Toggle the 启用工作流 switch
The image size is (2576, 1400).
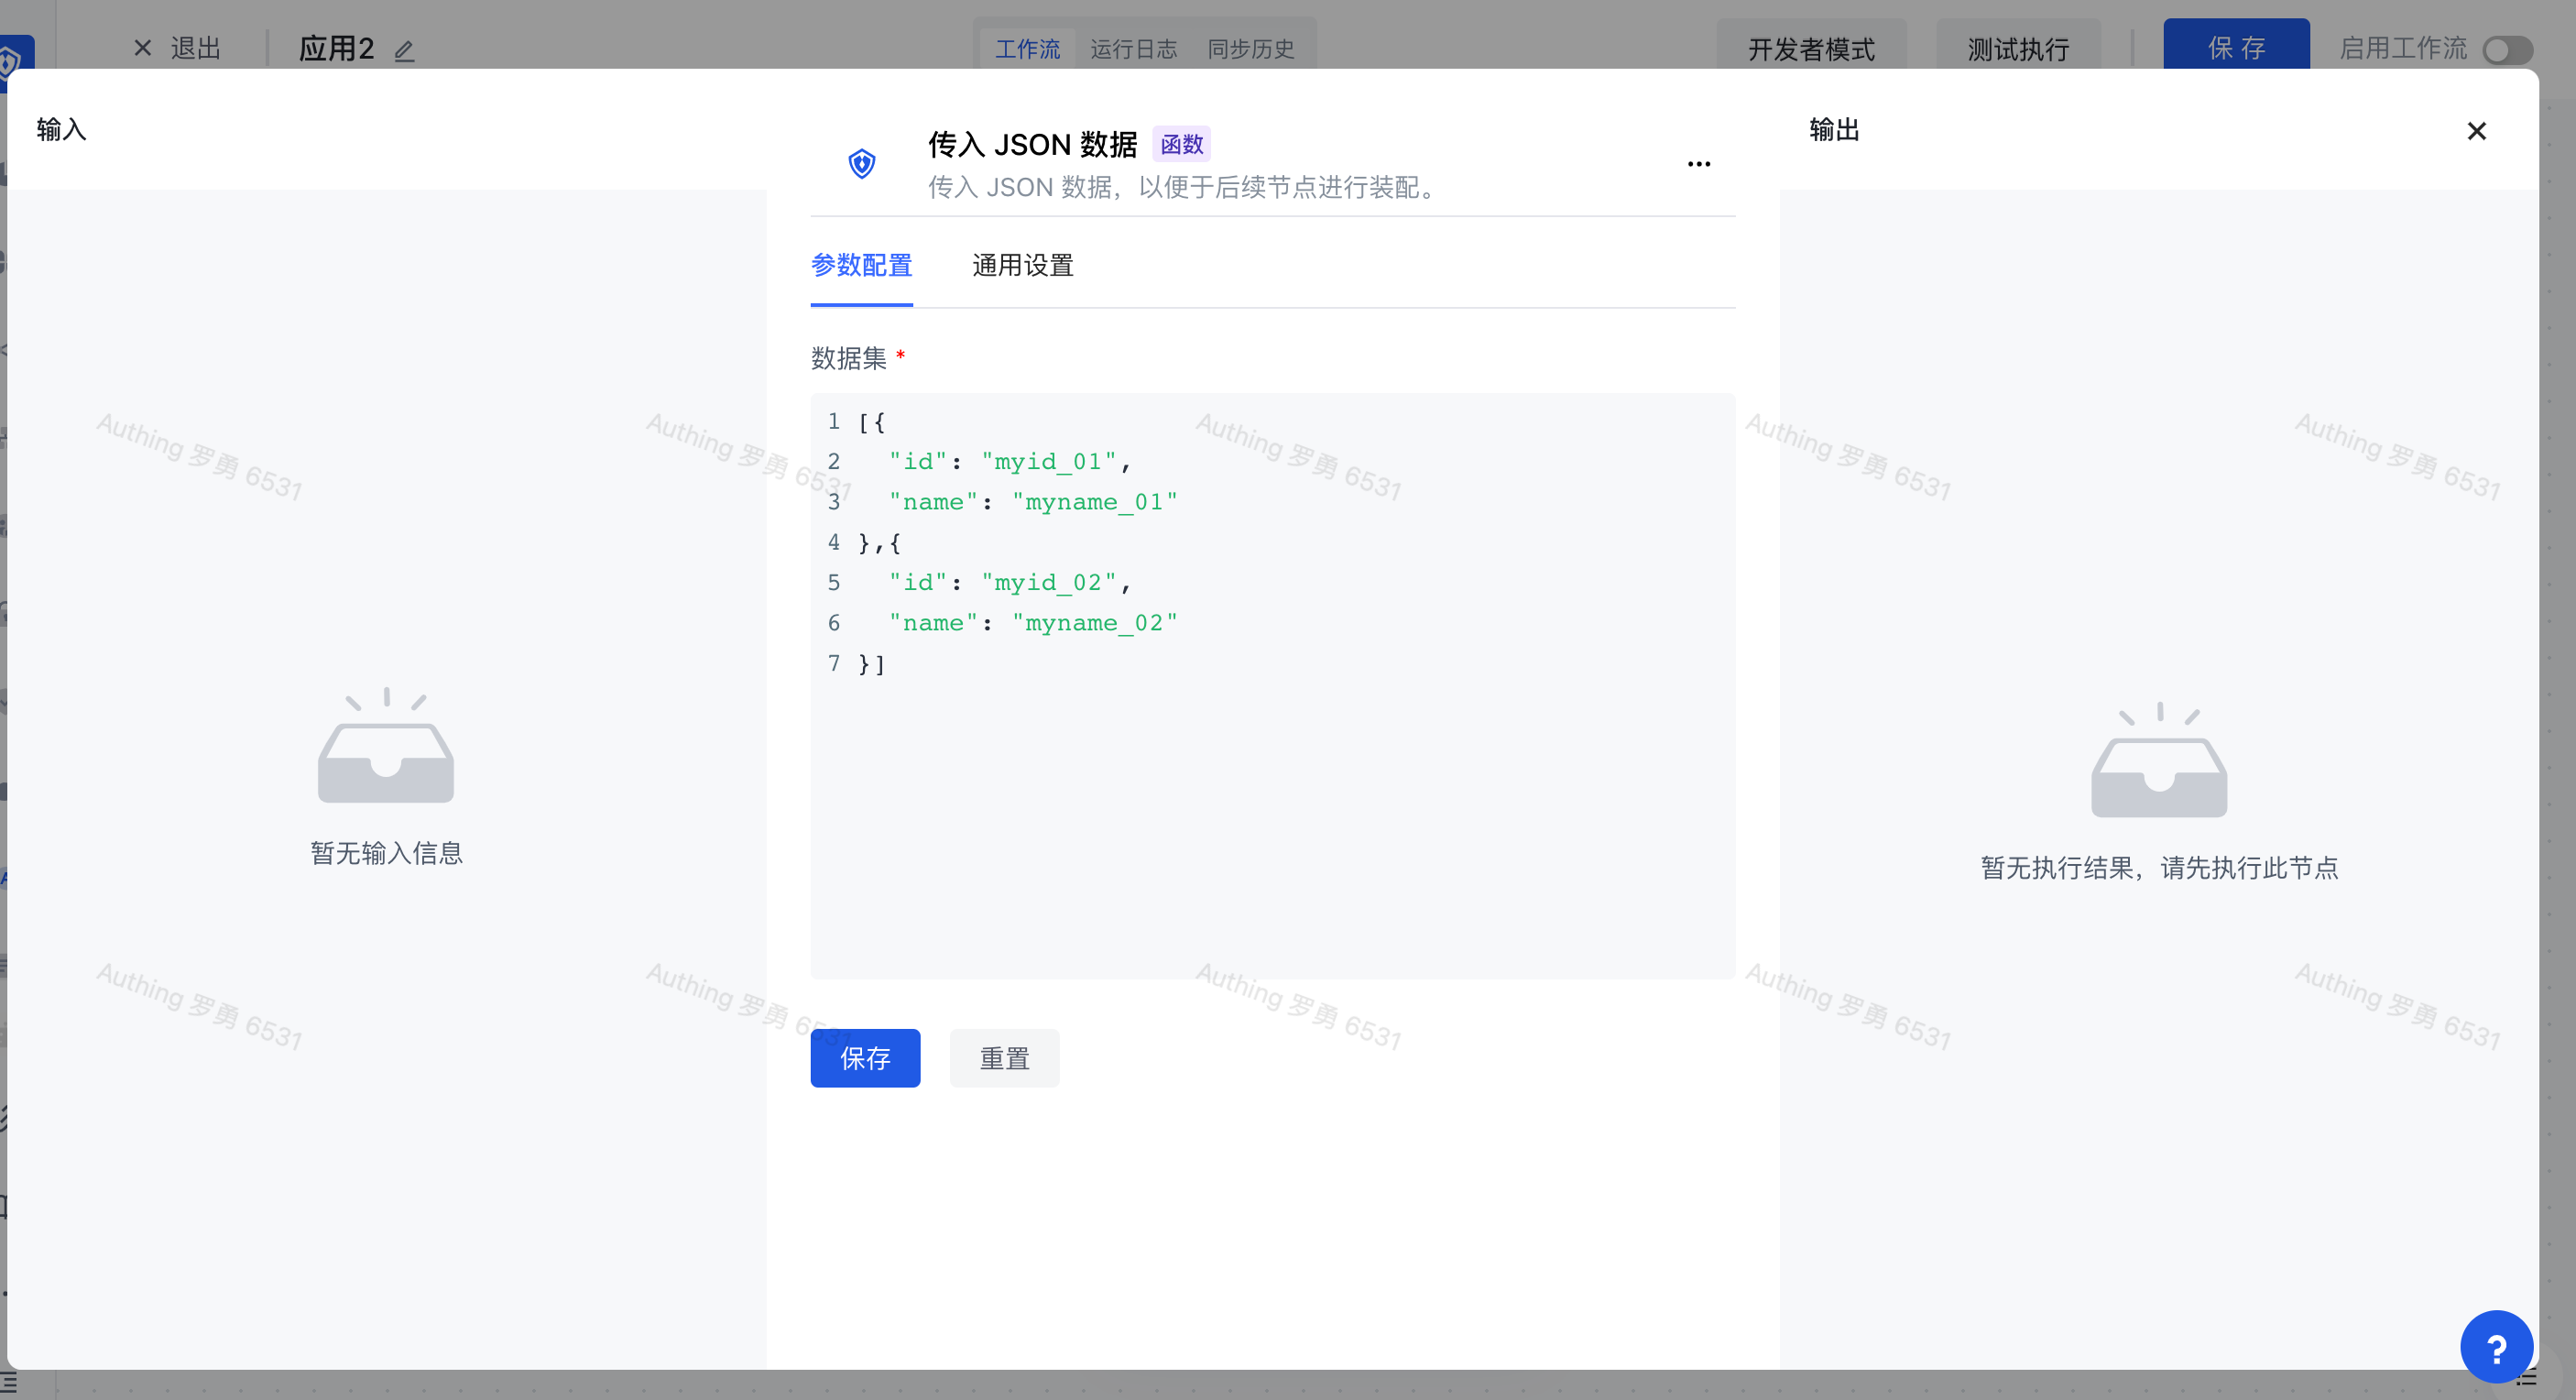2506,49
